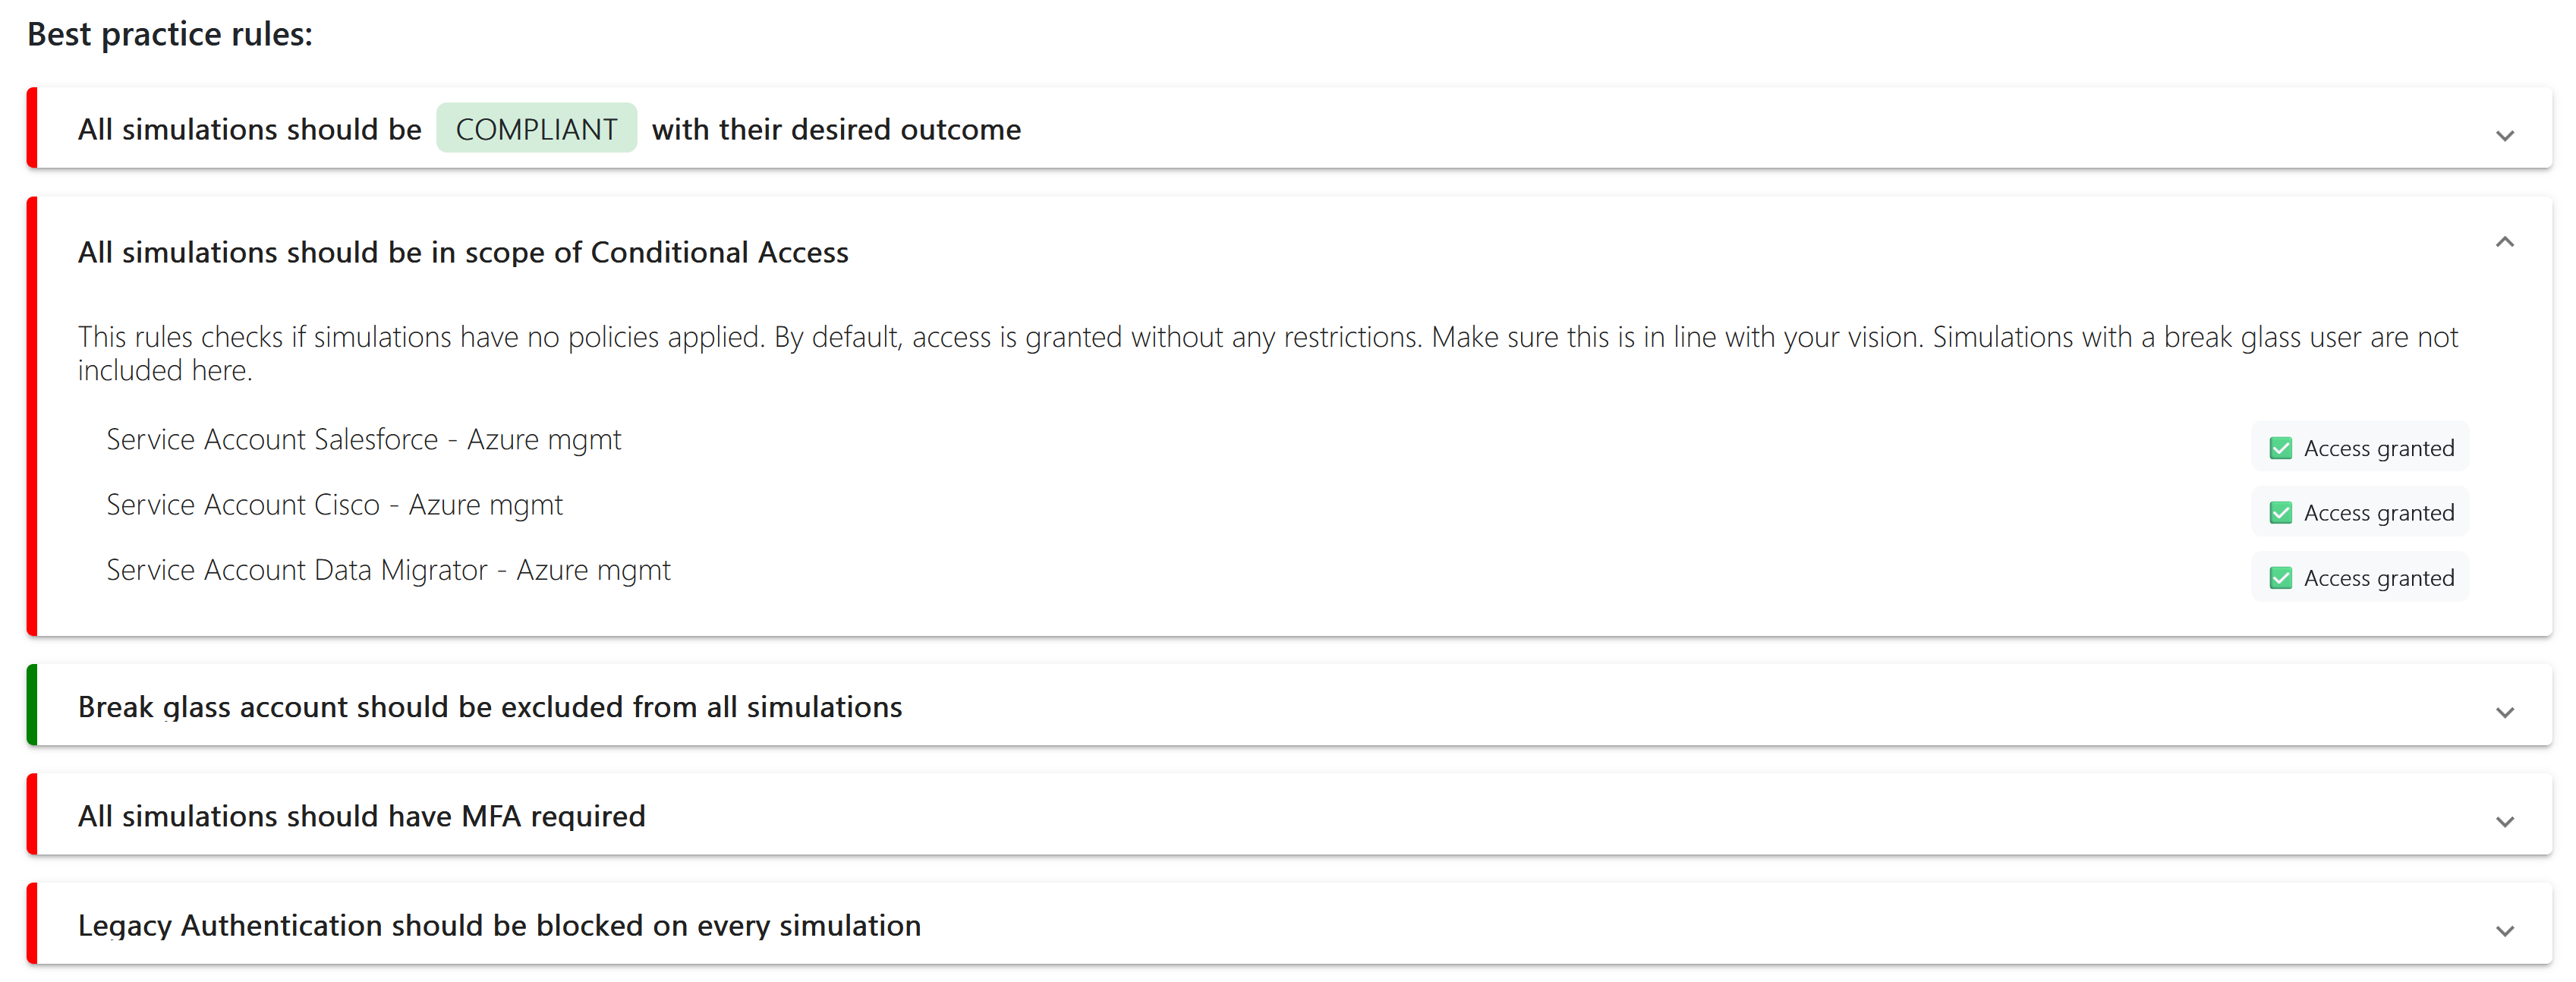Select the 'Break glass account should be excluded' title
Viewport: 2576px width, 982px height.
[x=490, y=707]
